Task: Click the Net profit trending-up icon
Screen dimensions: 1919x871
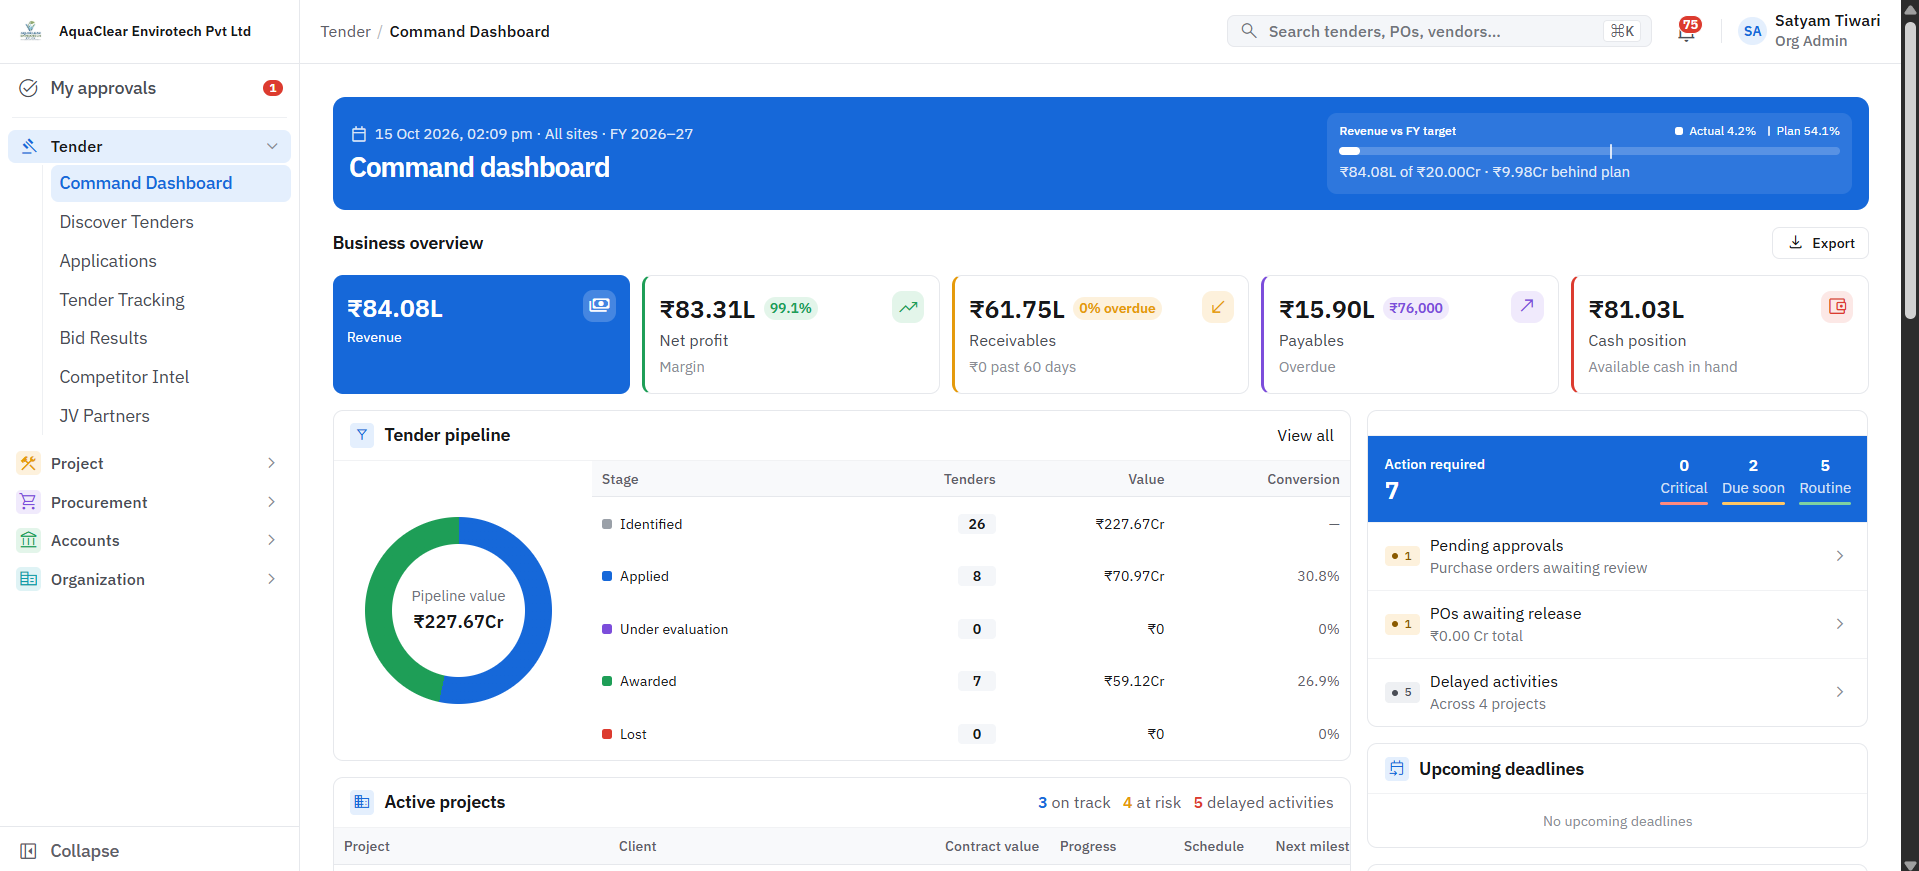Action: click(908, 307)
